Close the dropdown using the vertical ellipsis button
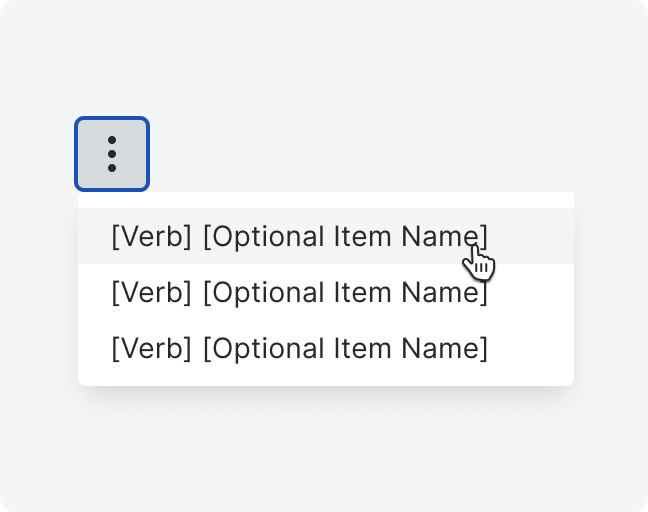The height and width of the screenshot is (512, 648). [112, 154]
